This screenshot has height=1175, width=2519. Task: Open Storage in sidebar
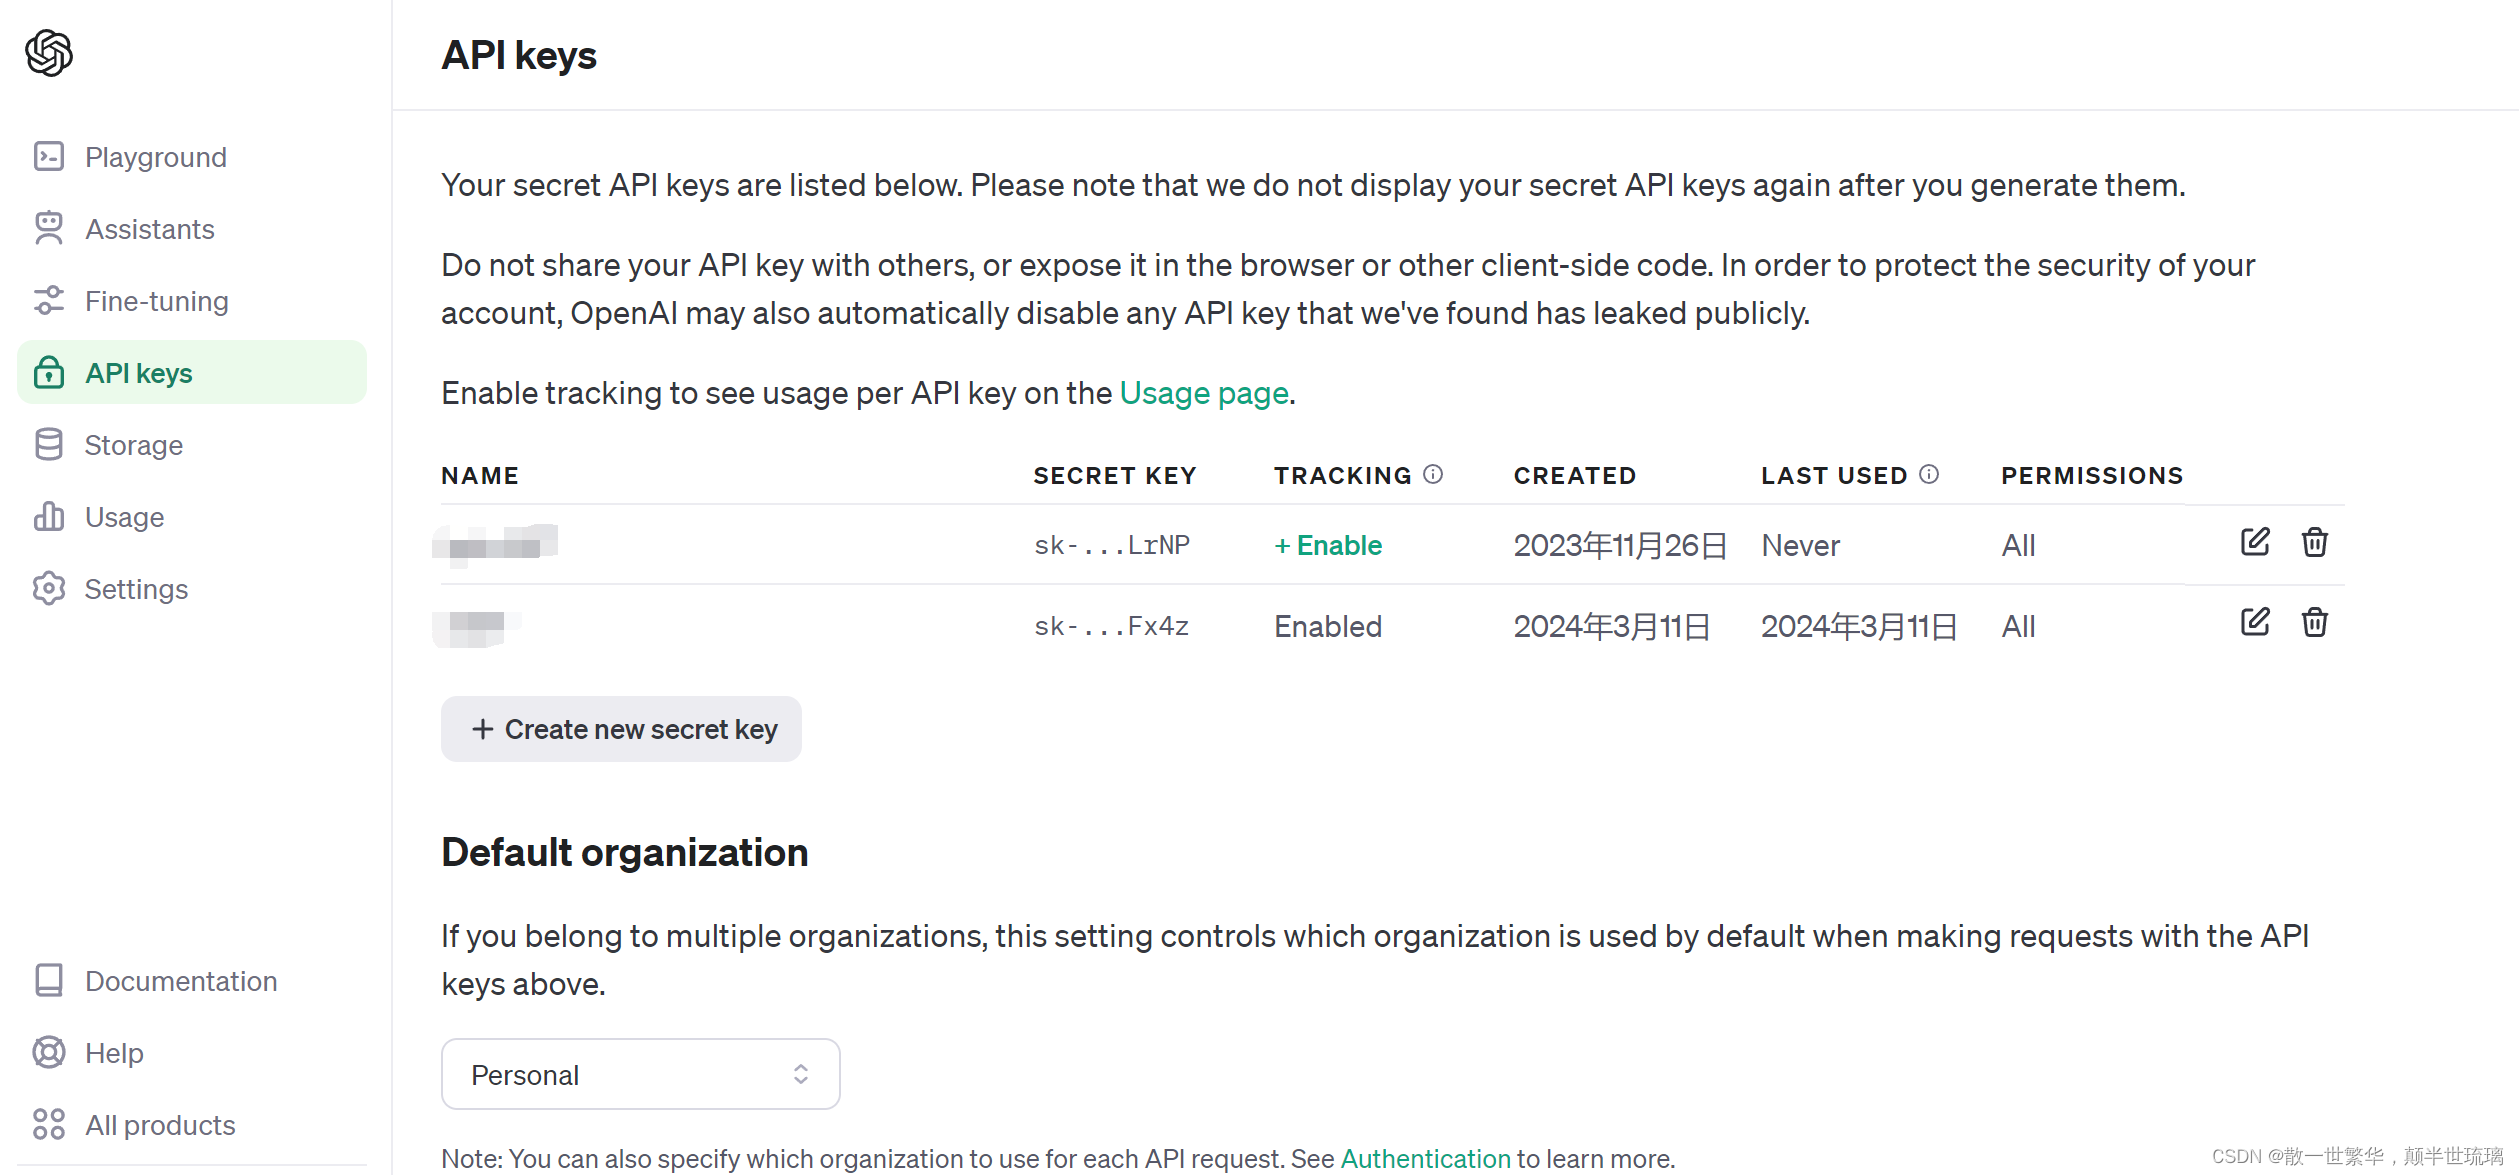(192, 445)
